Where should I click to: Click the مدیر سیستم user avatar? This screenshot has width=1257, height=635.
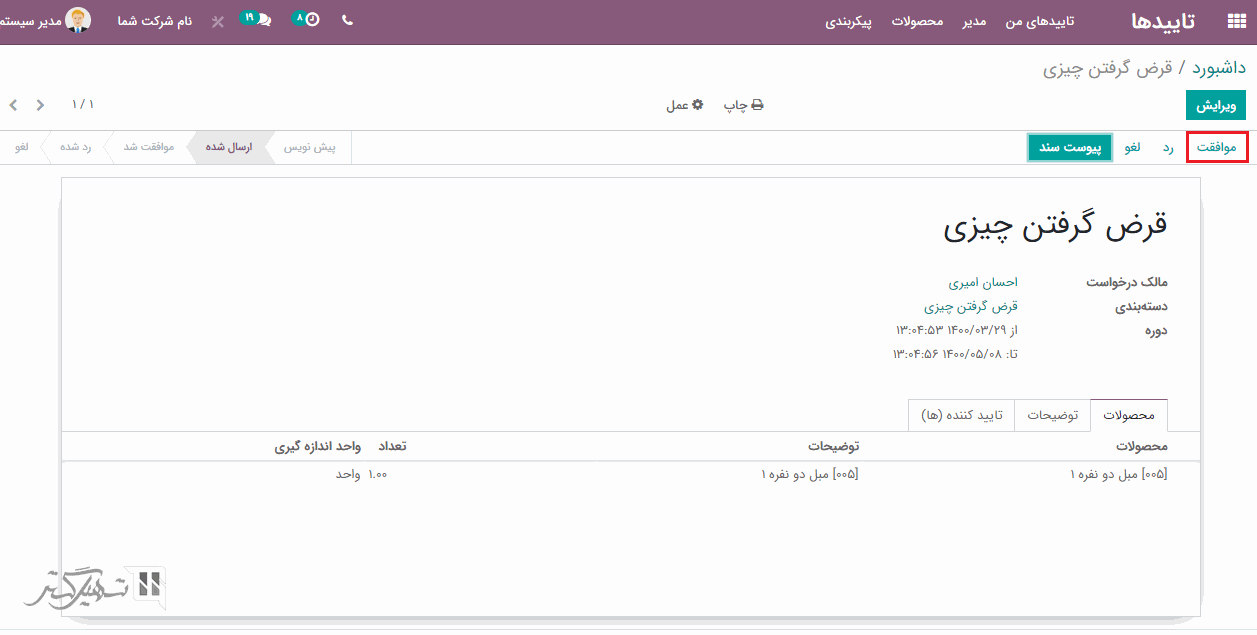(x=77, y=20)
